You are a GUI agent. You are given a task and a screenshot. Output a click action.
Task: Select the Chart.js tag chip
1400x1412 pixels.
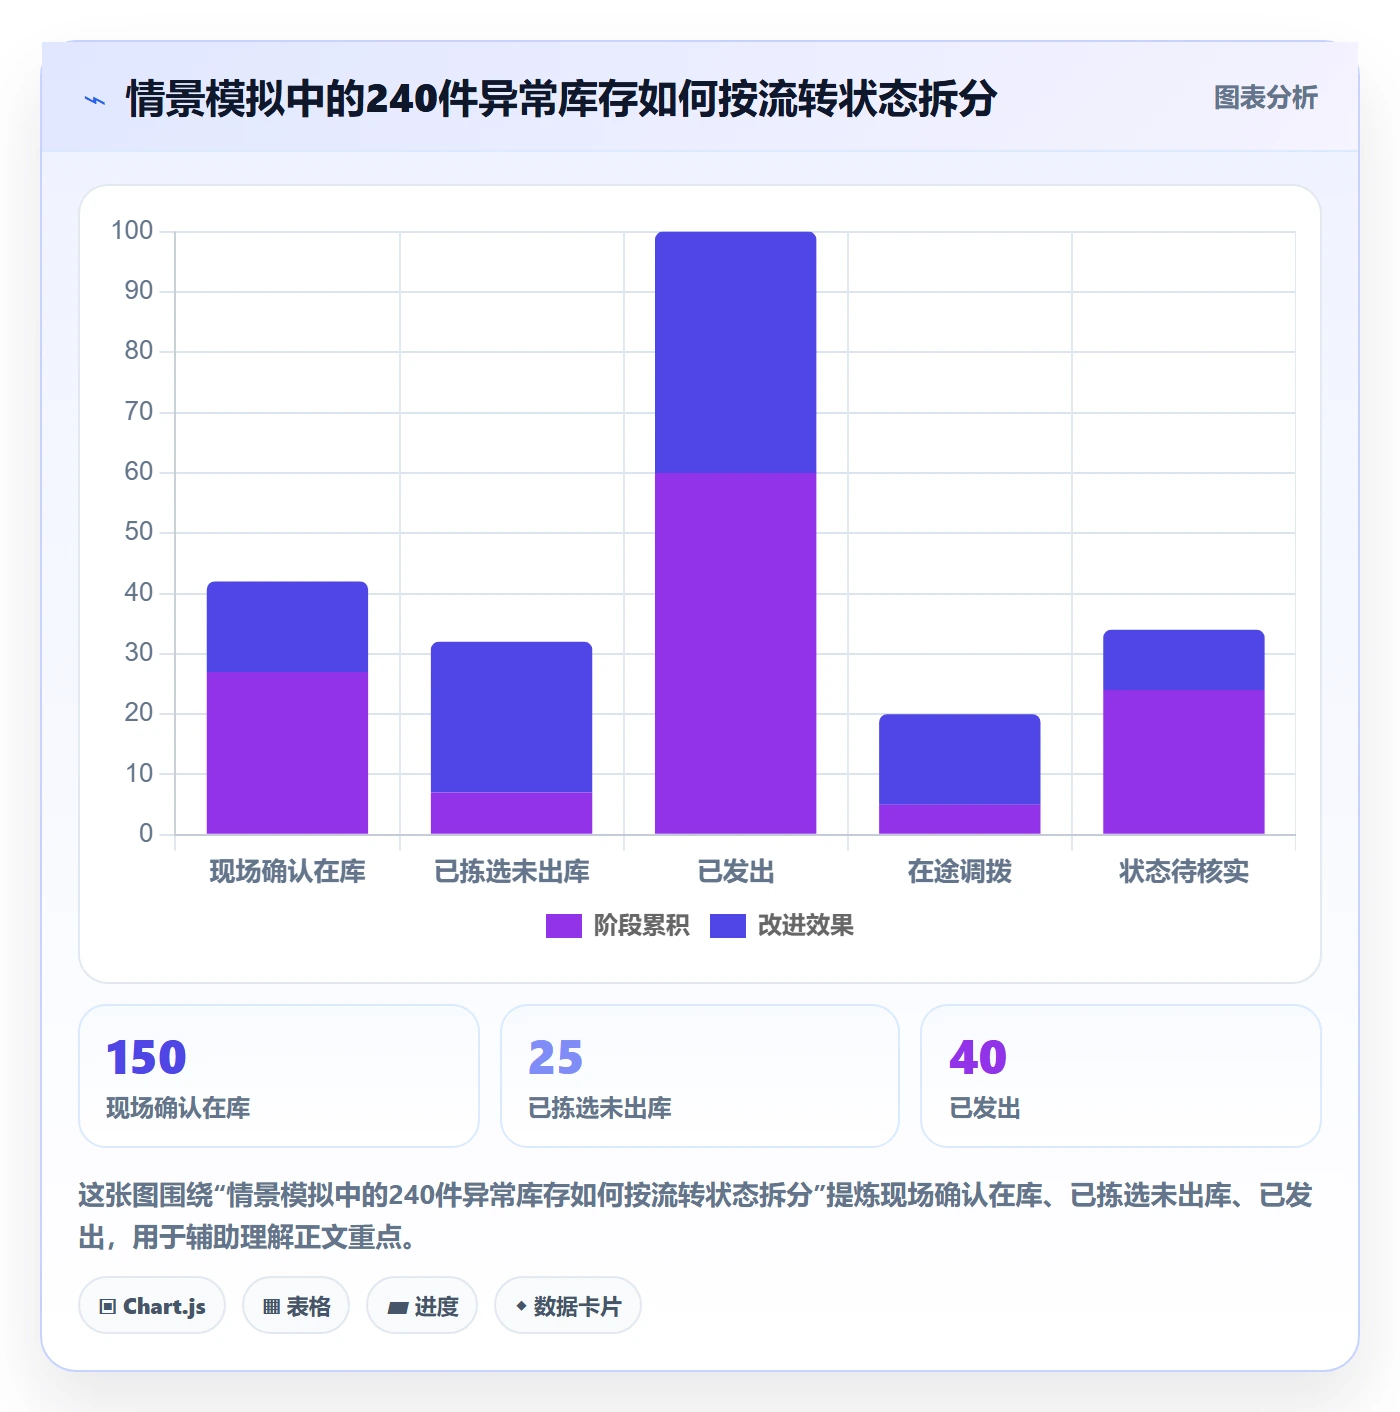(152, 1305)
